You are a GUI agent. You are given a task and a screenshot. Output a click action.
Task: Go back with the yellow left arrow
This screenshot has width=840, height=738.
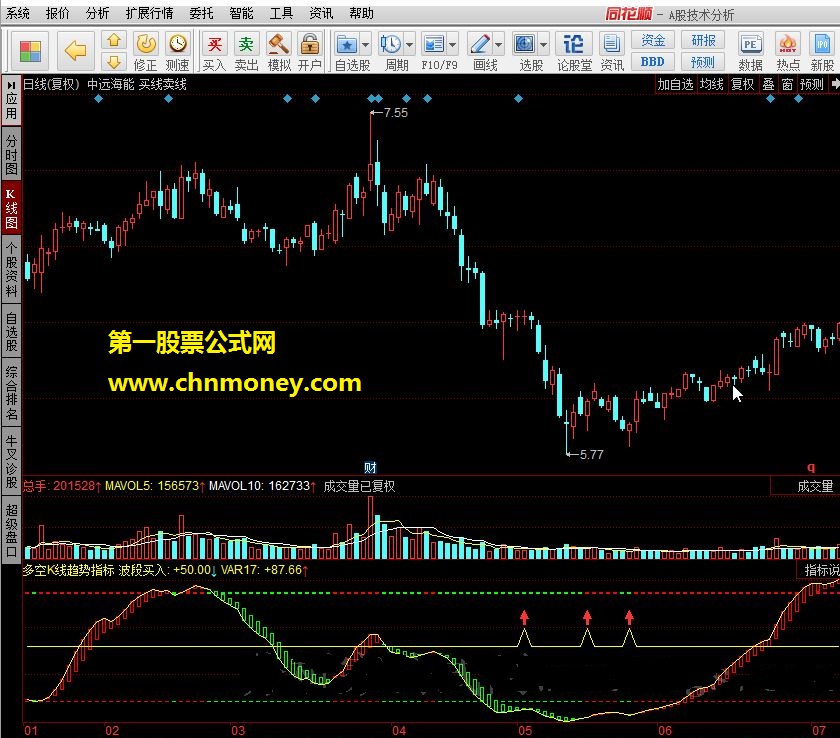pyautogui.click(x=76, y=51)
